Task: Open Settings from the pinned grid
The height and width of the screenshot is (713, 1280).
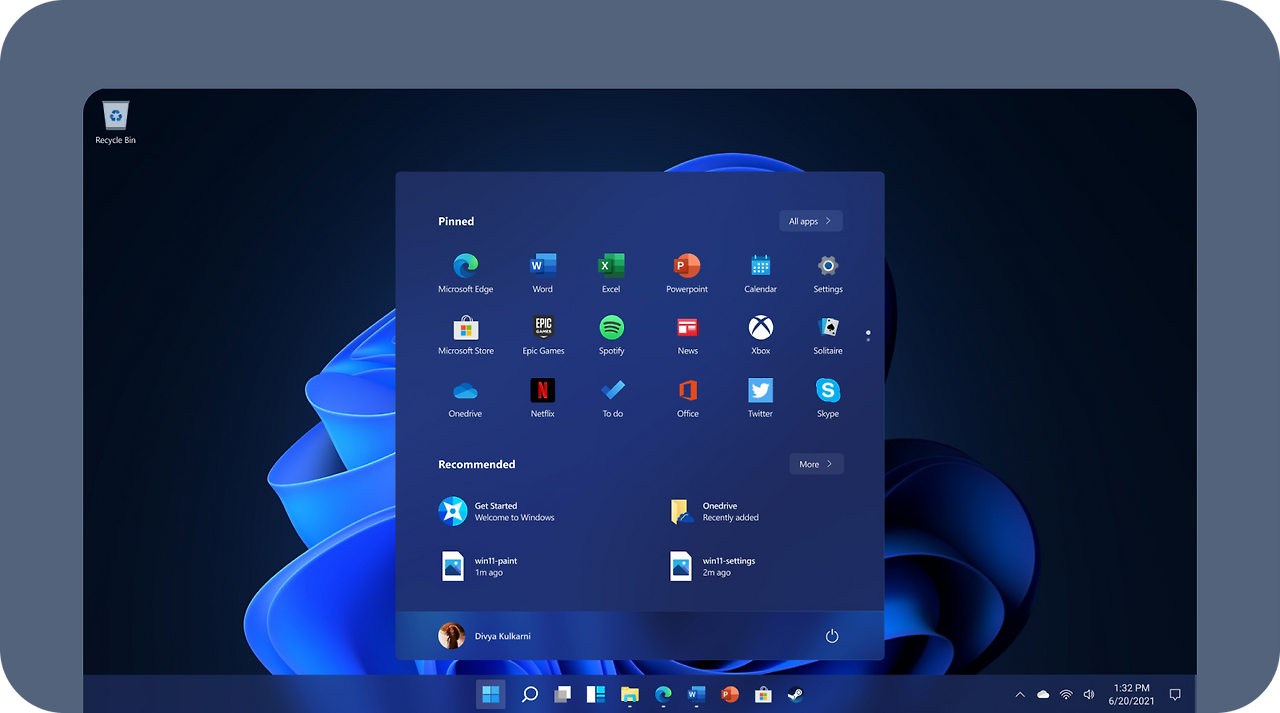Action: 828,273
